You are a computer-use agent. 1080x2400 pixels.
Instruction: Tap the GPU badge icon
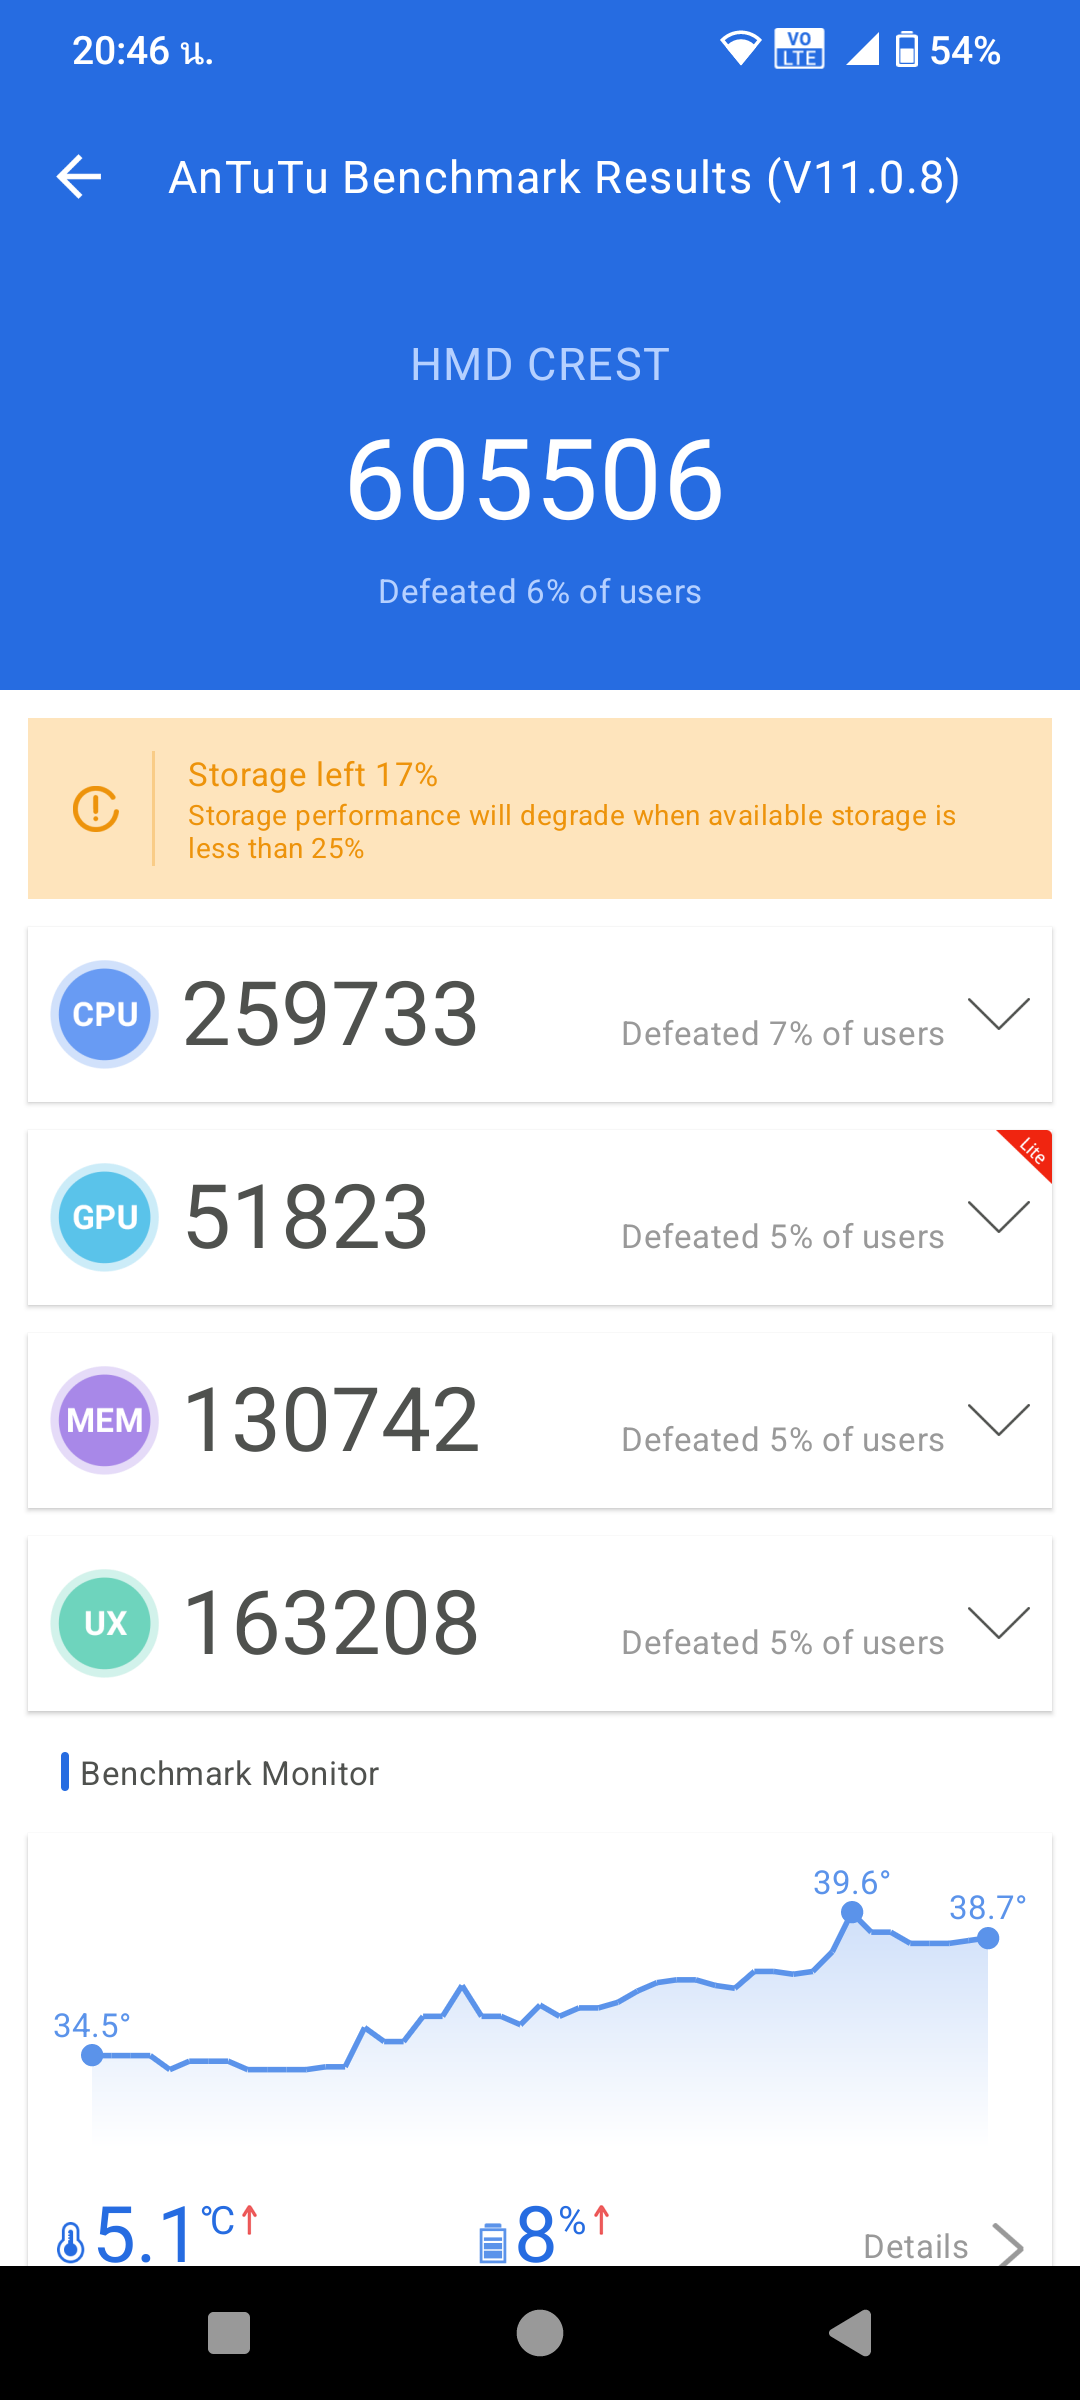point(105,1217)
